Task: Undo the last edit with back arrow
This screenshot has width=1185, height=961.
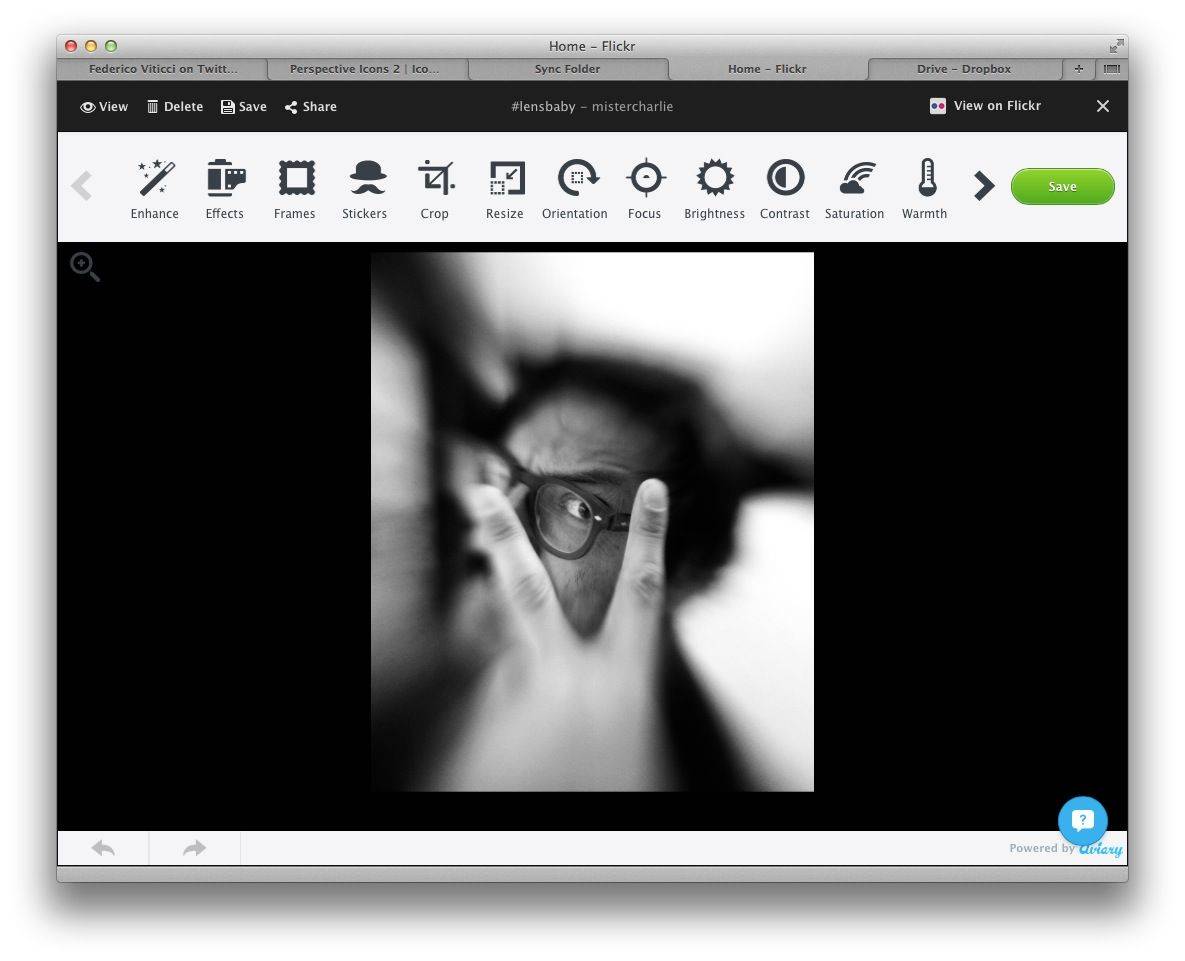Action: tap(103, 848)
